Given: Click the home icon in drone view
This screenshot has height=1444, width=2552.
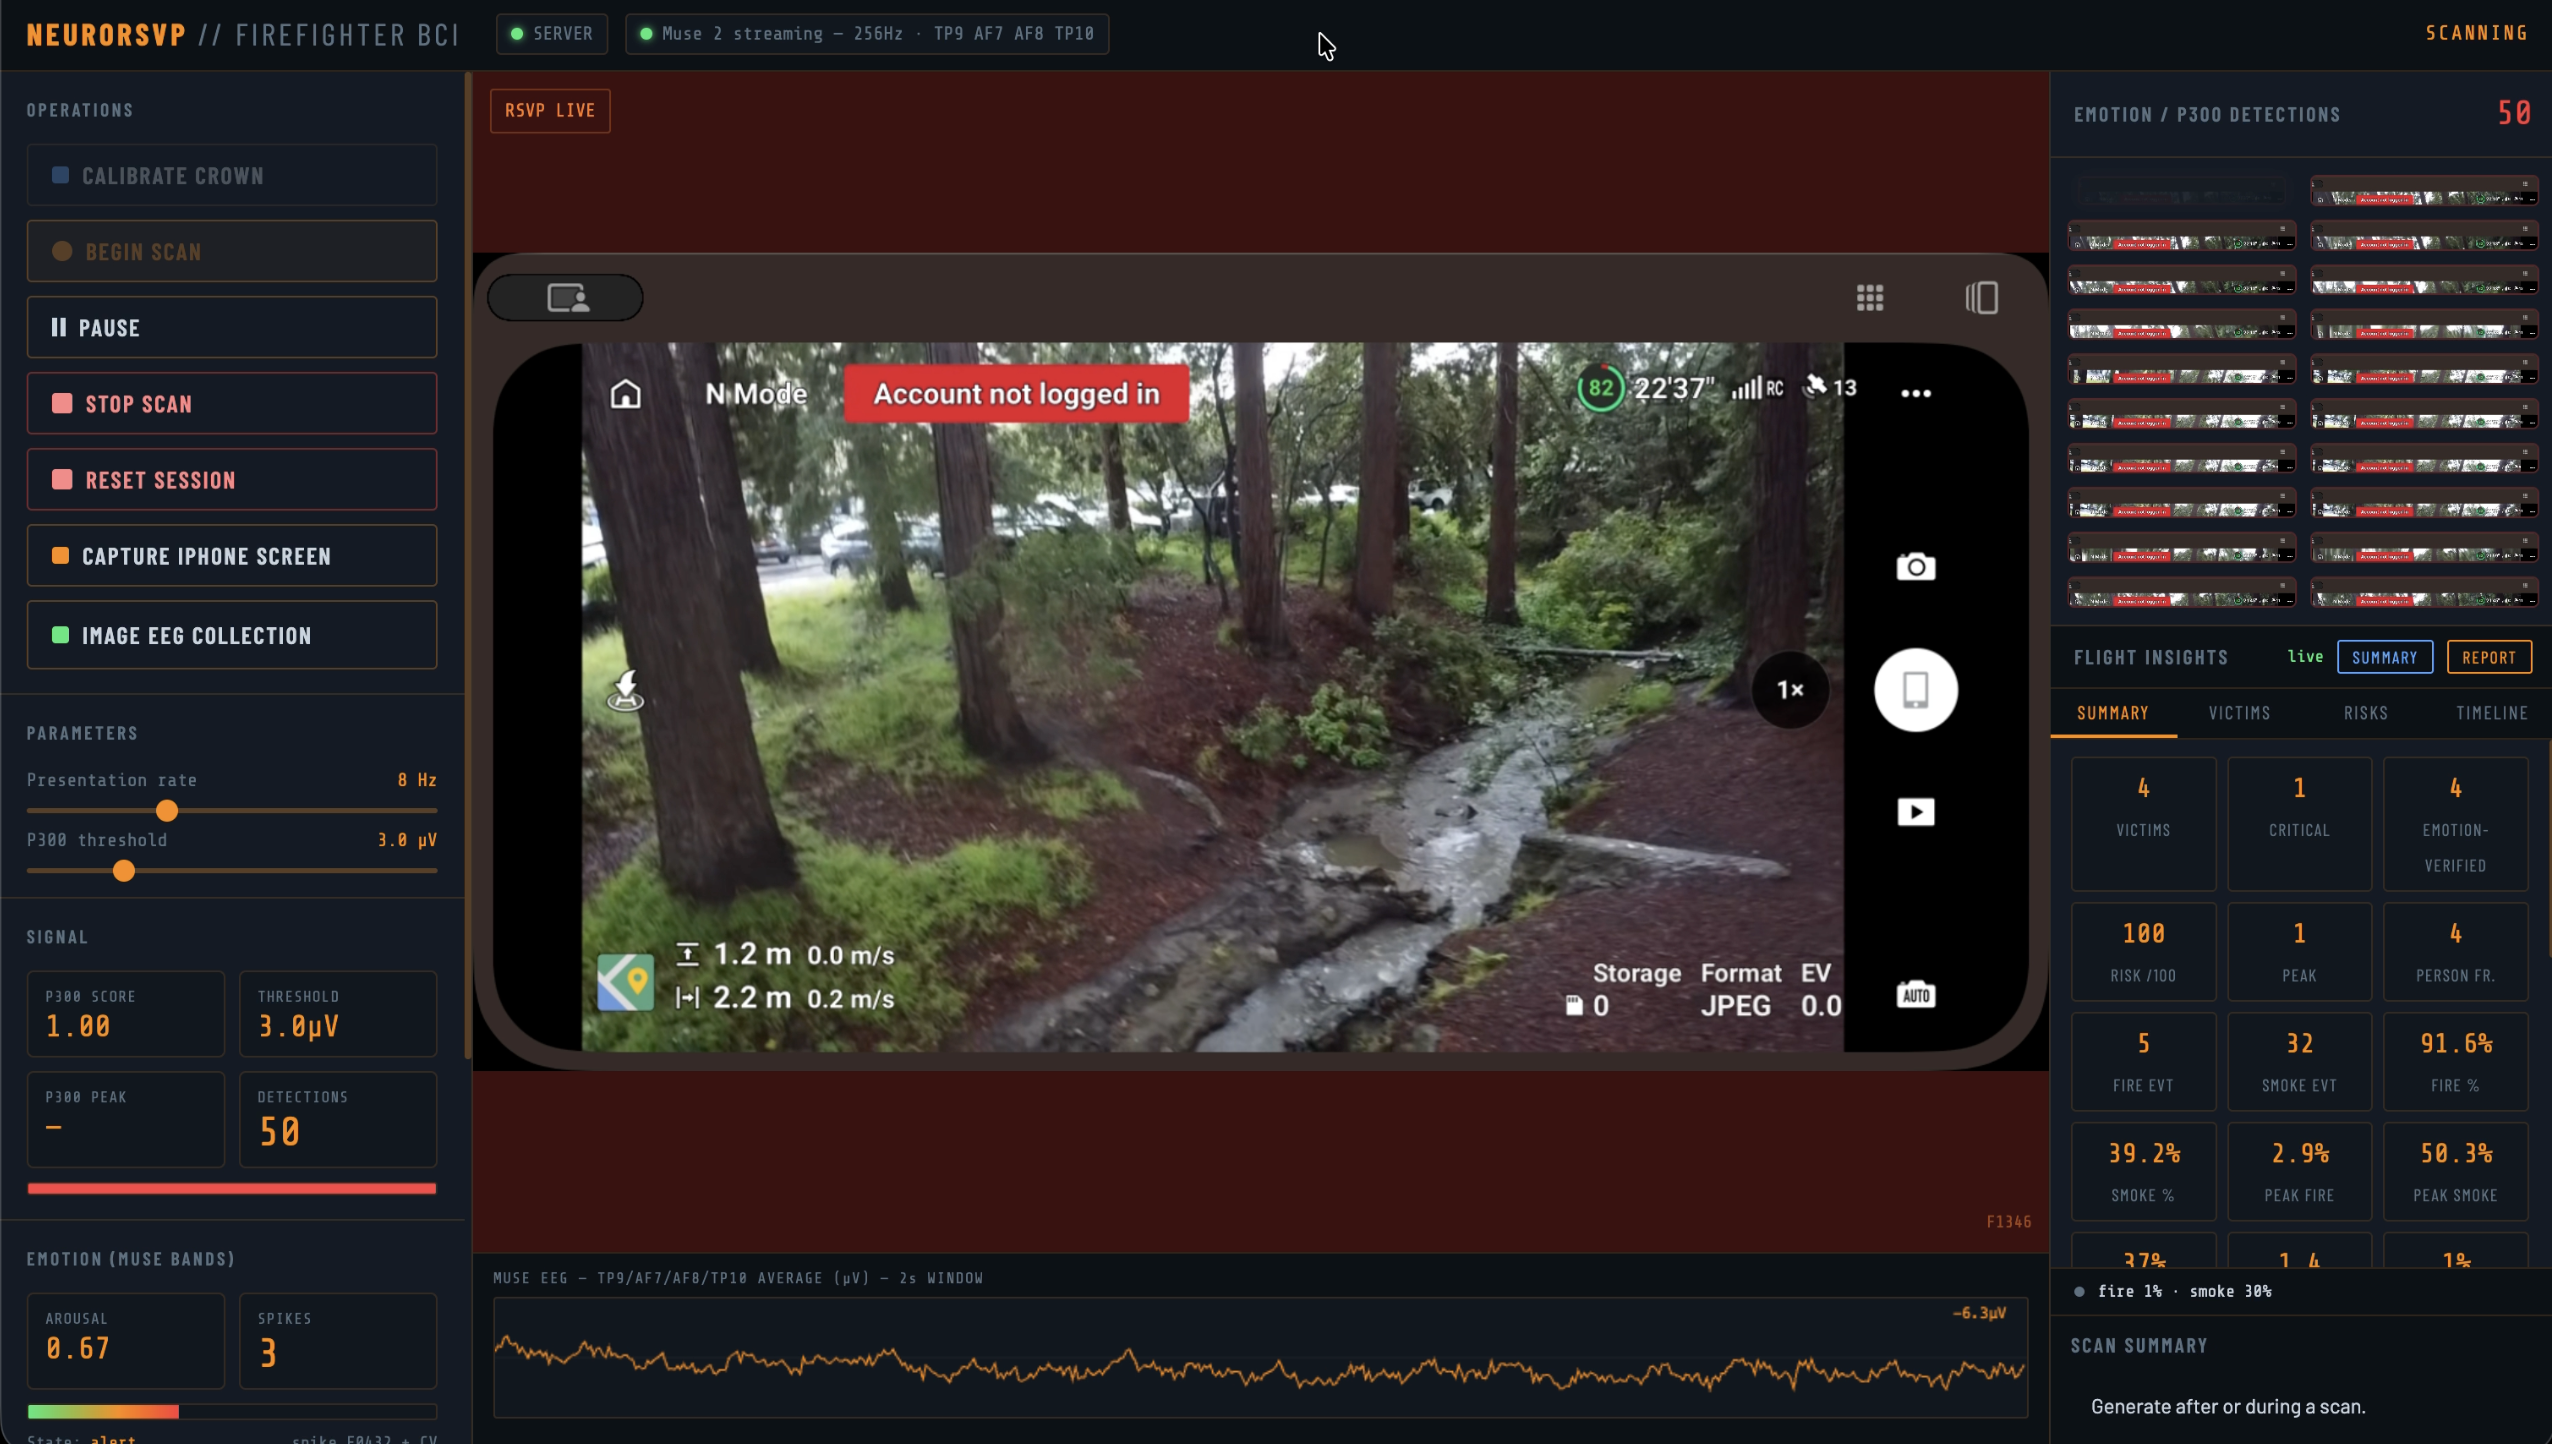Looking at the screenshot, I should pyautogui.click(x=626, y=393).
